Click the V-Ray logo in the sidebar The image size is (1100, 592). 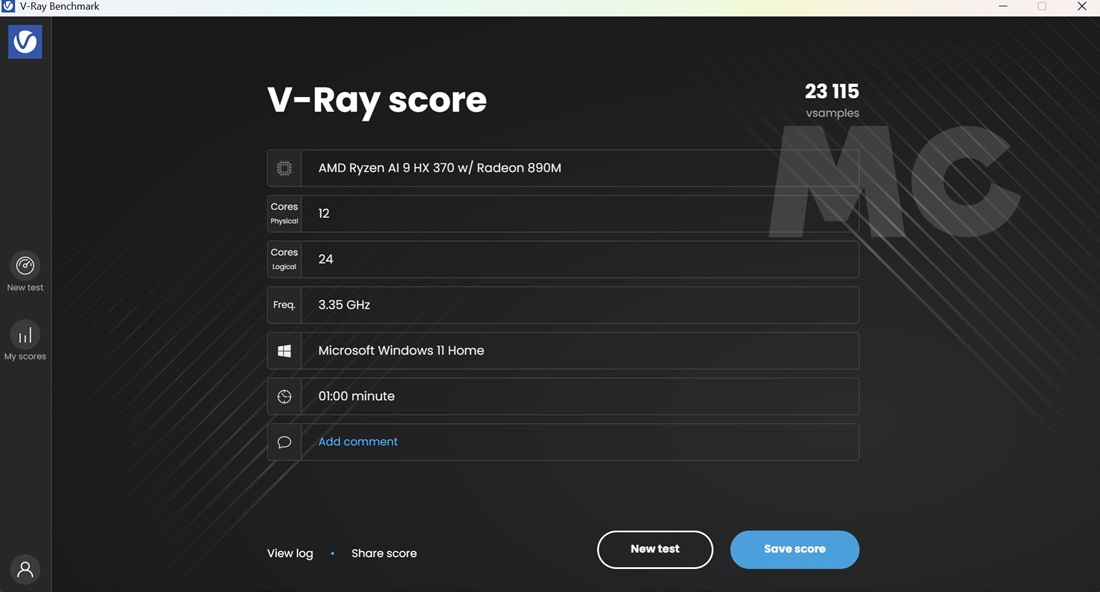coord(25,42)
